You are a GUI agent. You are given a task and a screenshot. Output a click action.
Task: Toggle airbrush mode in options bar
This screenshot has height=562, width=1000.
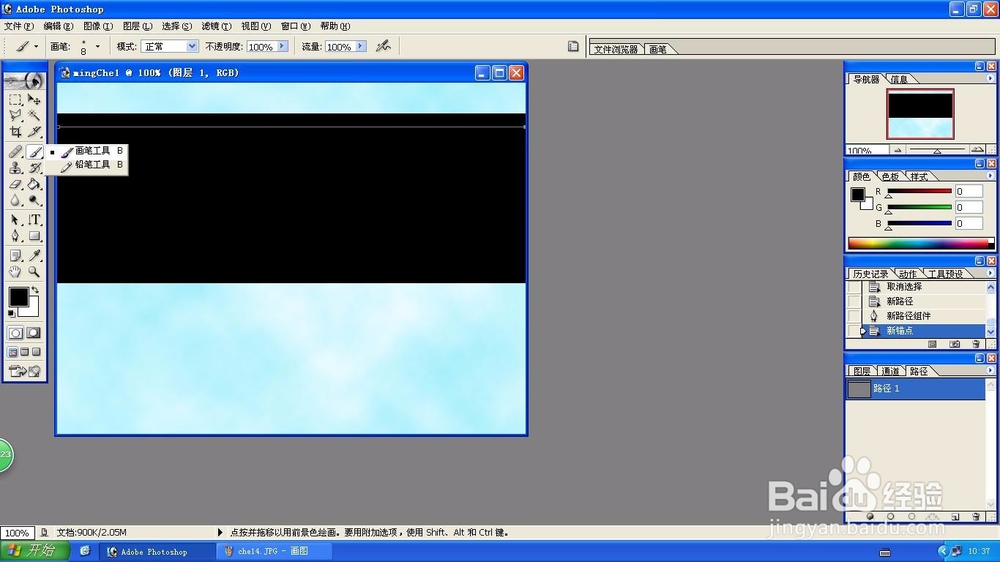point(383,46)
